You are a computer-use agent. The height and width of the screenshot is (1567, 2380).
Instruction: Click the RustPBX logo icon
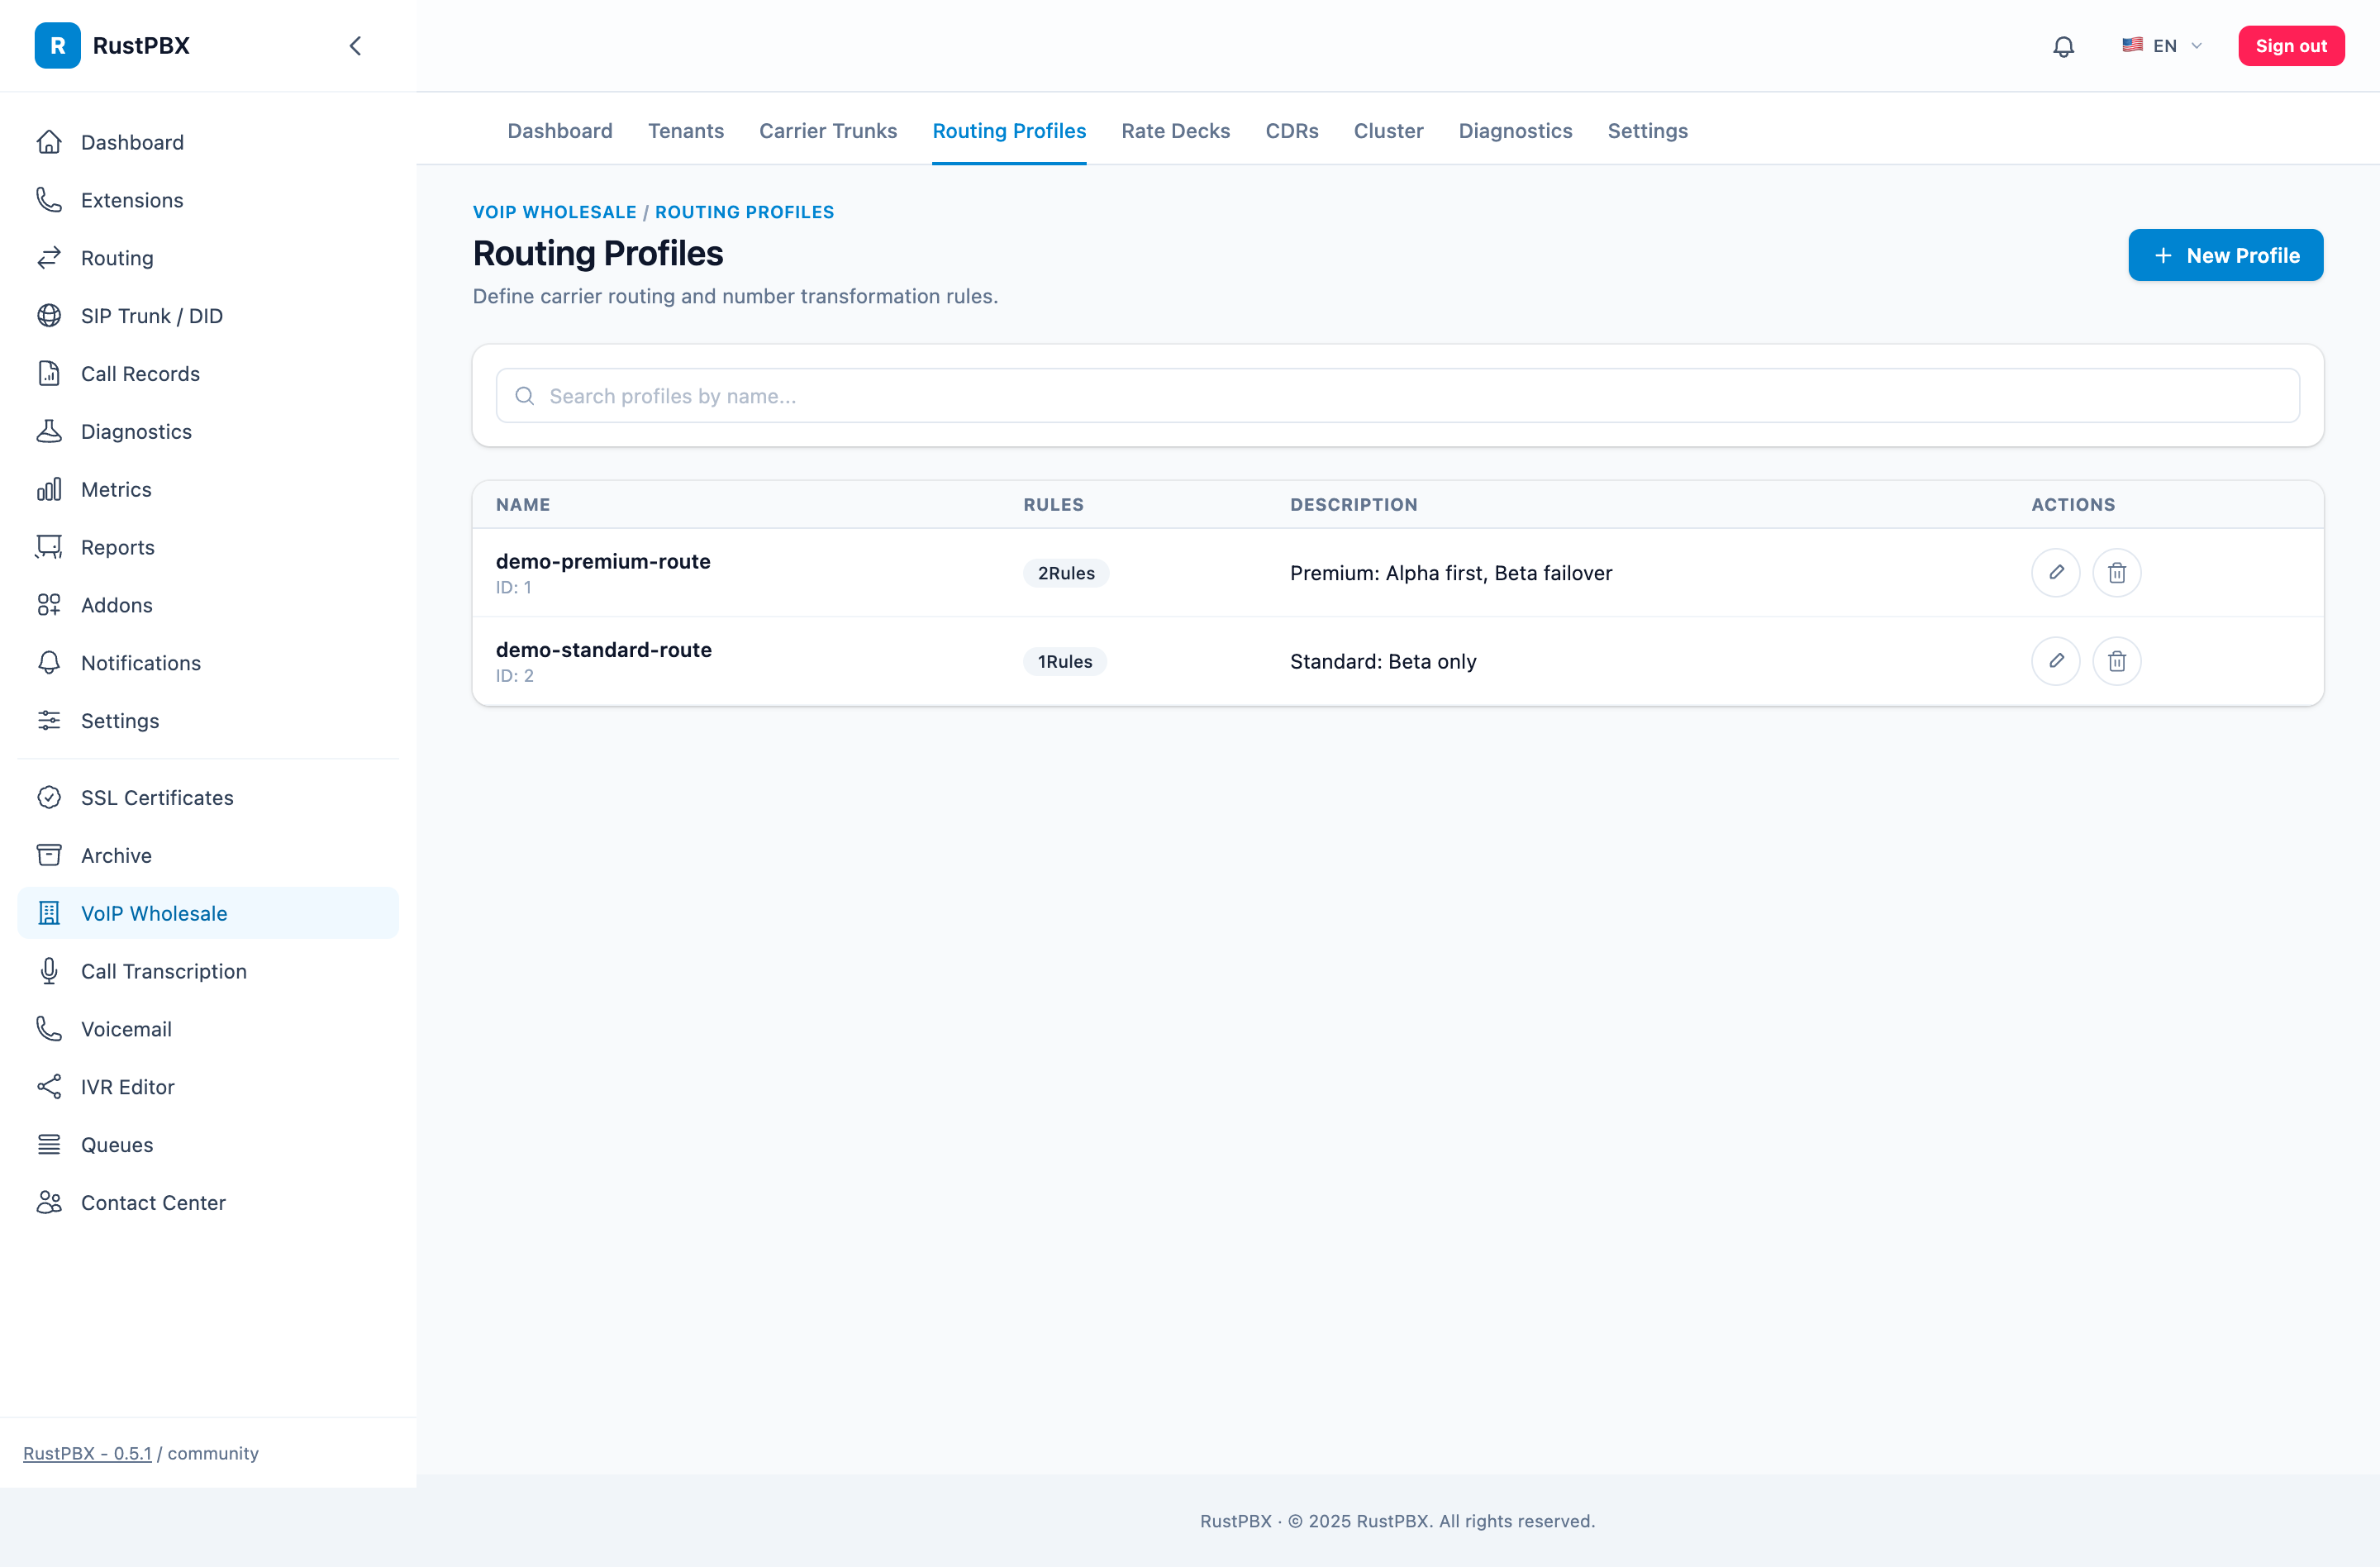point(57,46)
